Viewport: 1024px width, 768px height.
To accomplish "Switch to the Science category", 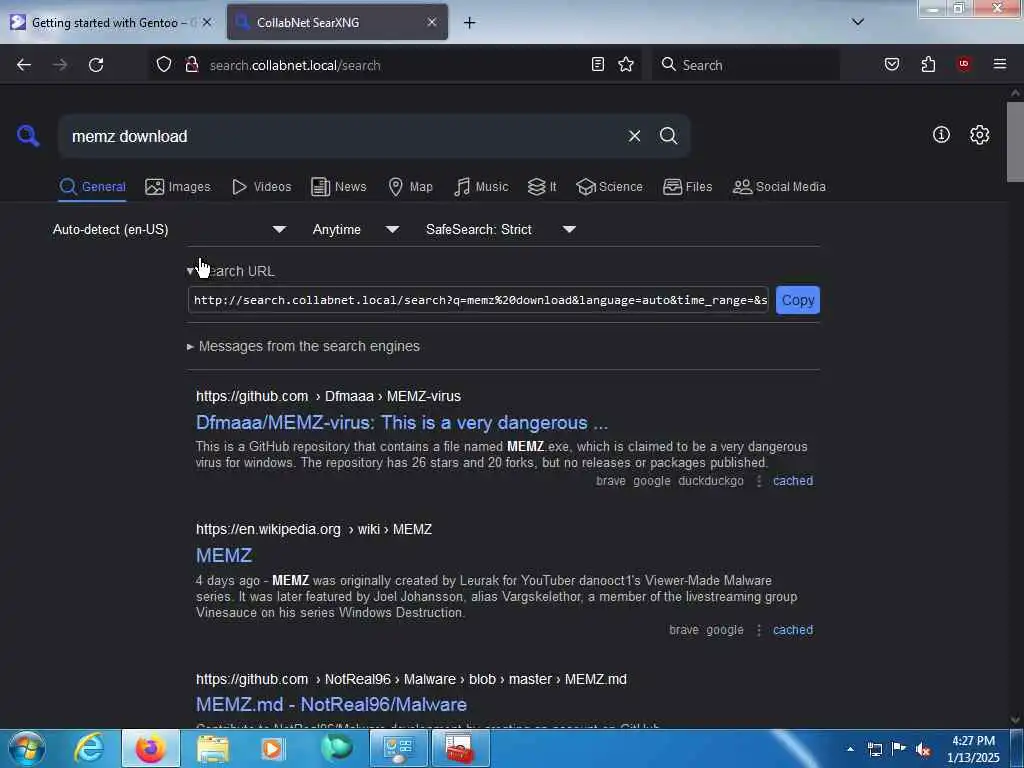I will 609,187.
